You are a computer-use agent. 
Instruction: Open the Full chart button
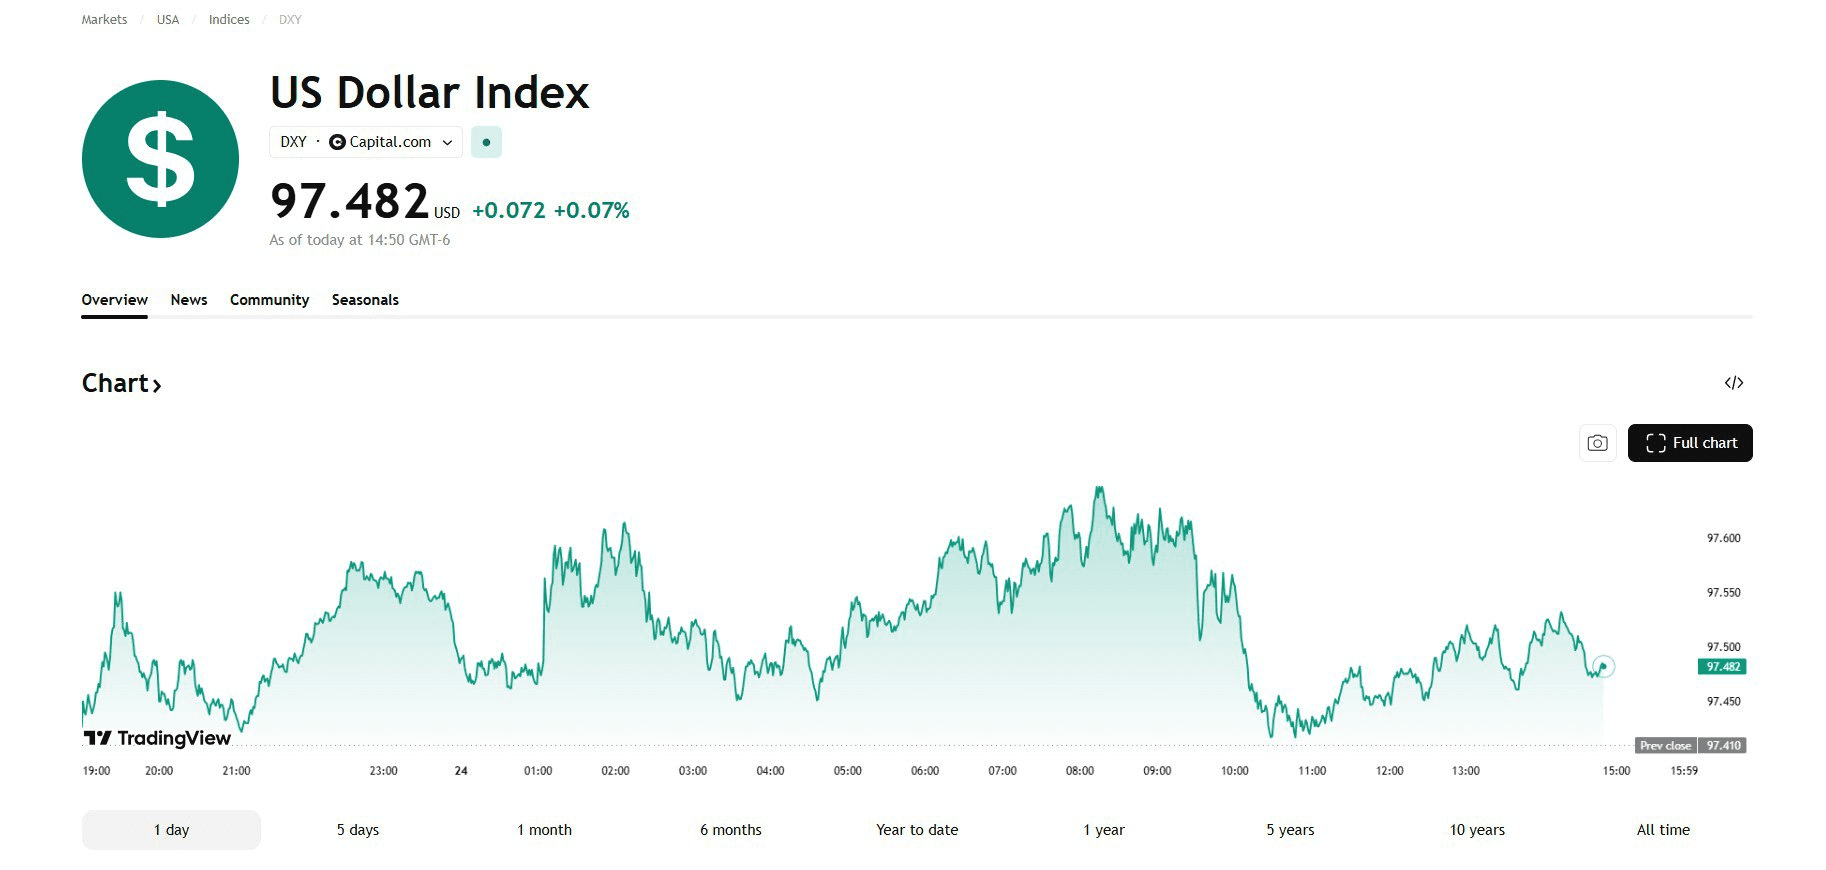(1689, 443)
